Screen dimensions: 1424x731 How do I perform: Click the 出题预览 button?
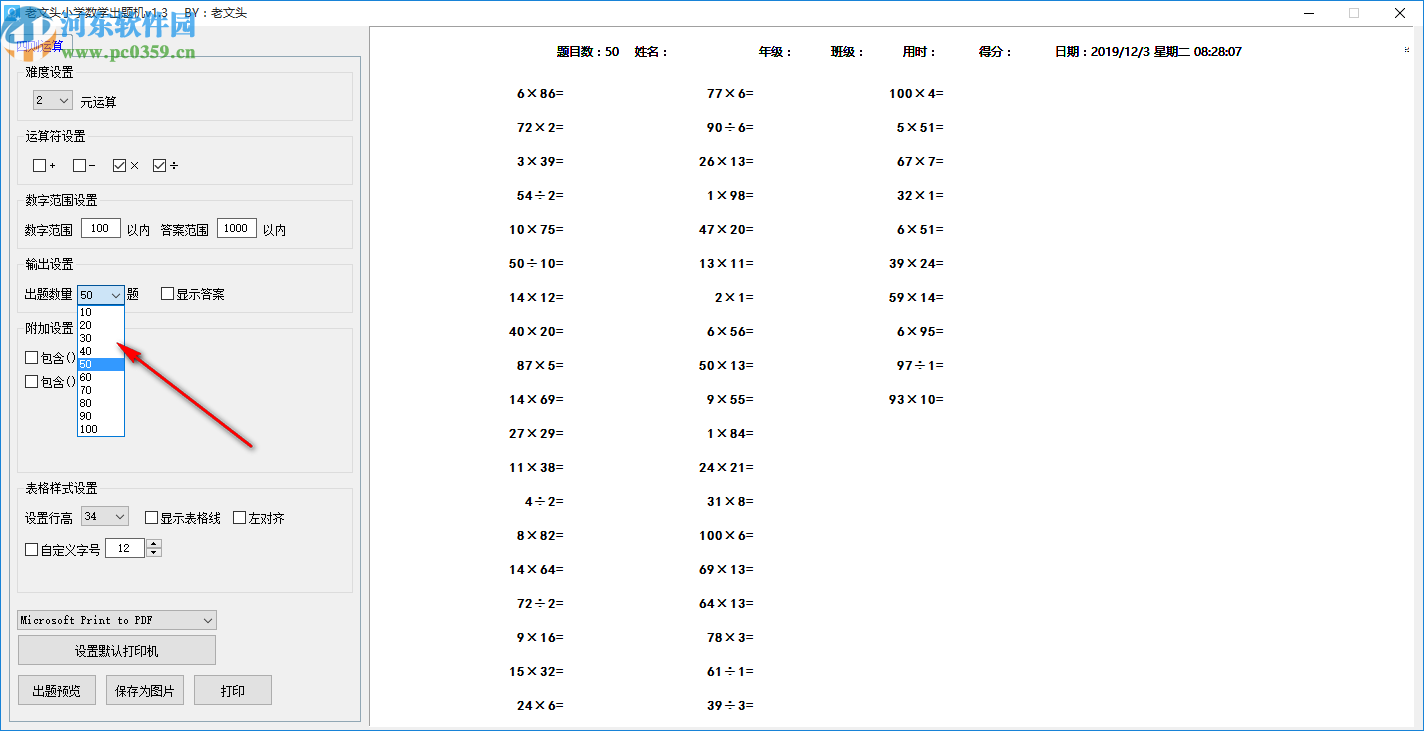pyautogui.click(x=57, y=691)
